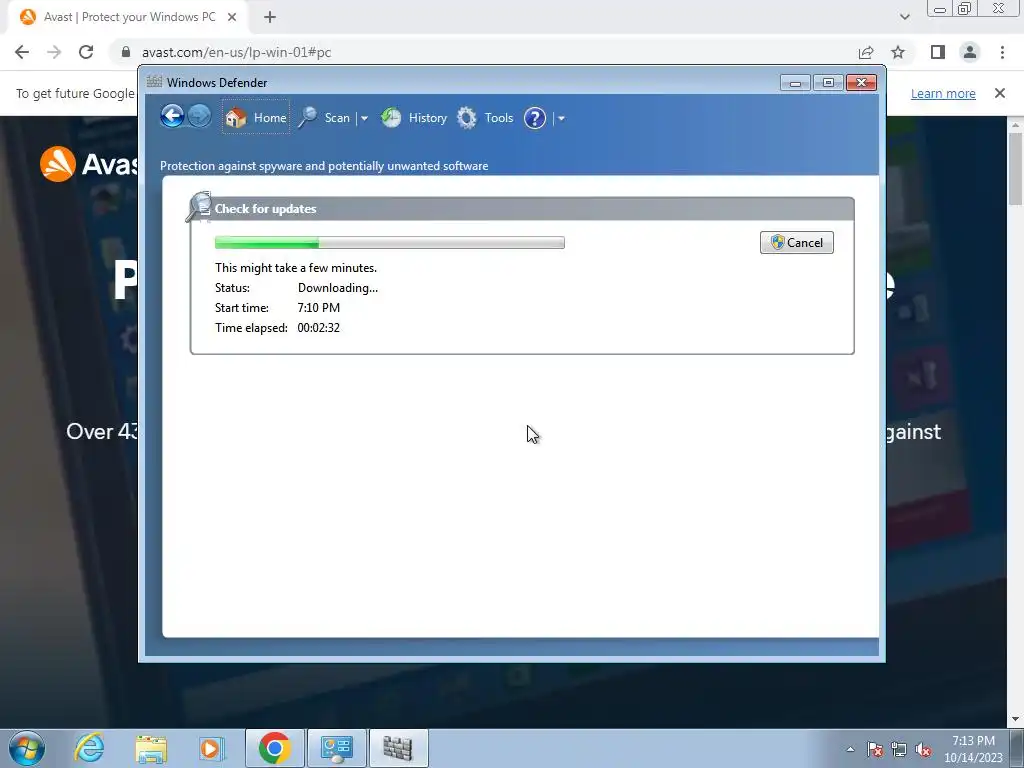Open Chrome three-dot menu
This screenshot has width=1024, height=768.
point(1002,52)
